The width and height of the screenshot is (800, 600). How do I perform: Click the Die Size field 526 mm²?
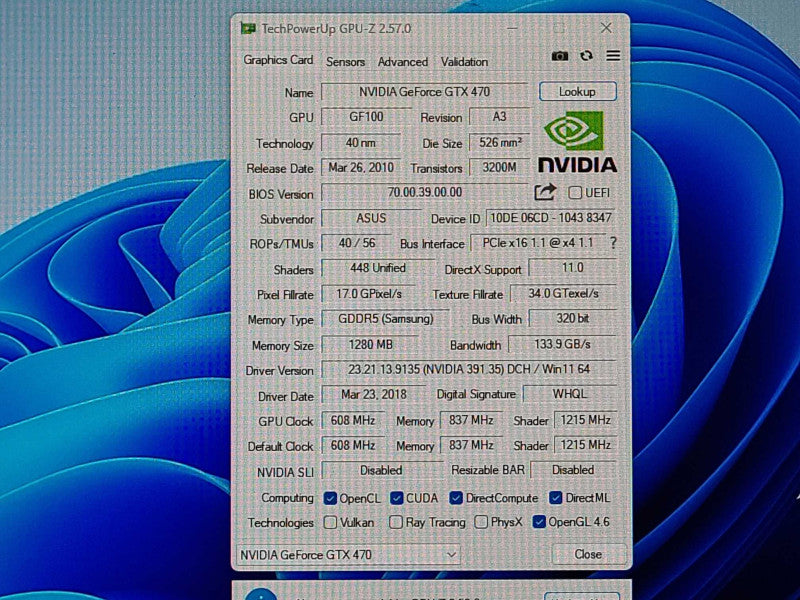pos(499,142)
